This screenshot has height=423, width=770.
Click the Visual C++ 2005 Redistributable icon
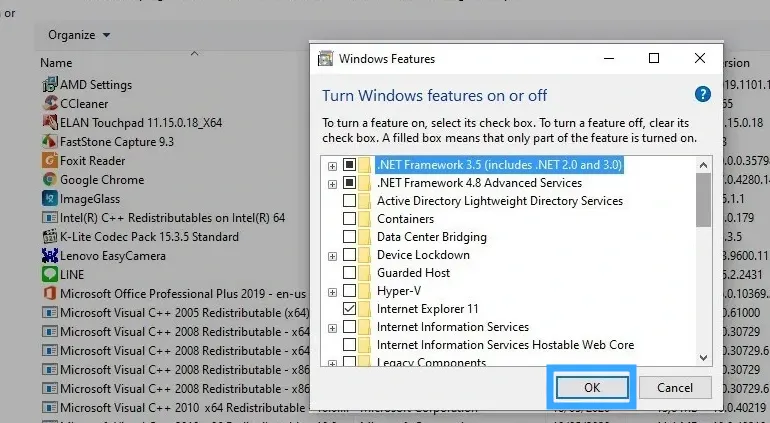pyautogui.click(x=50, y=312)
